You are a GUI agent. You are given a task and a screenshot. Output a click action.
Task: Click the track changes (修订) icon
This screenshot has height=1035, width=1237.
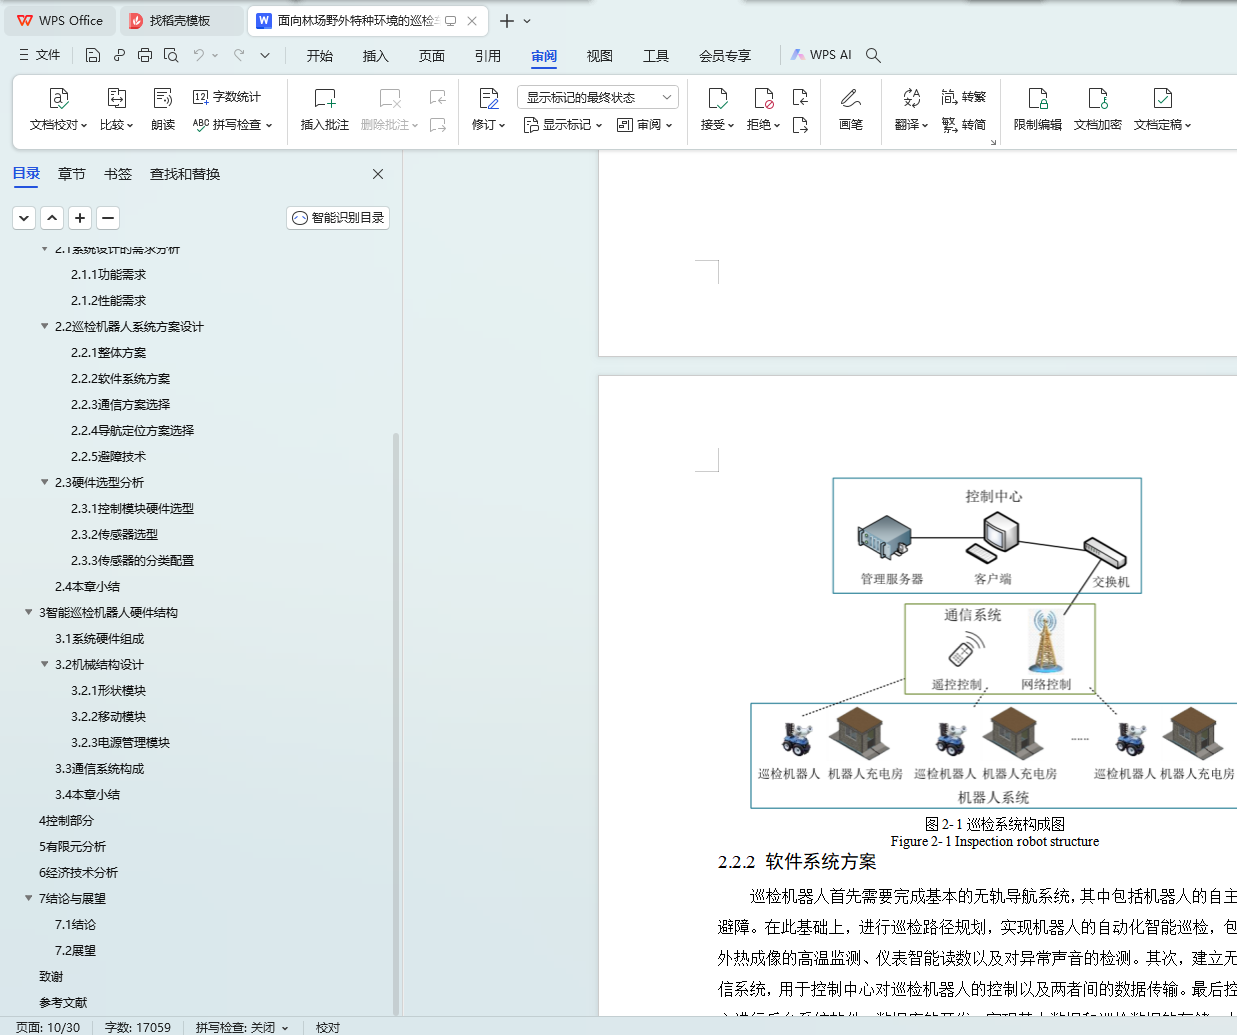[x=488, y=98]
